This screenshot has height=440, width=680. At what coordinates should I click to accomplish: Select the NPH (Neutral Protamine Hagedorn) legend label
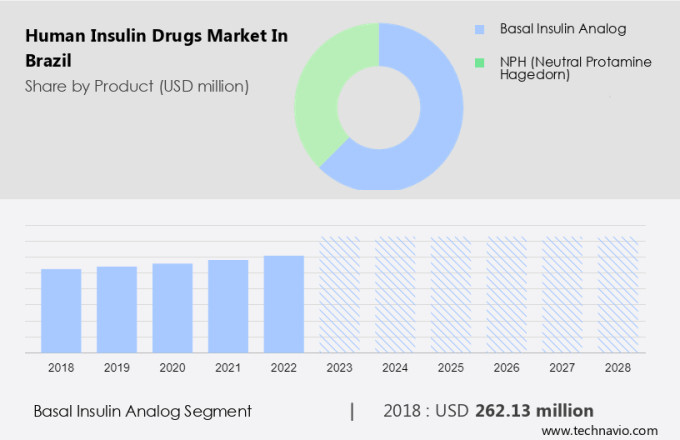click(x=575, y=69)
